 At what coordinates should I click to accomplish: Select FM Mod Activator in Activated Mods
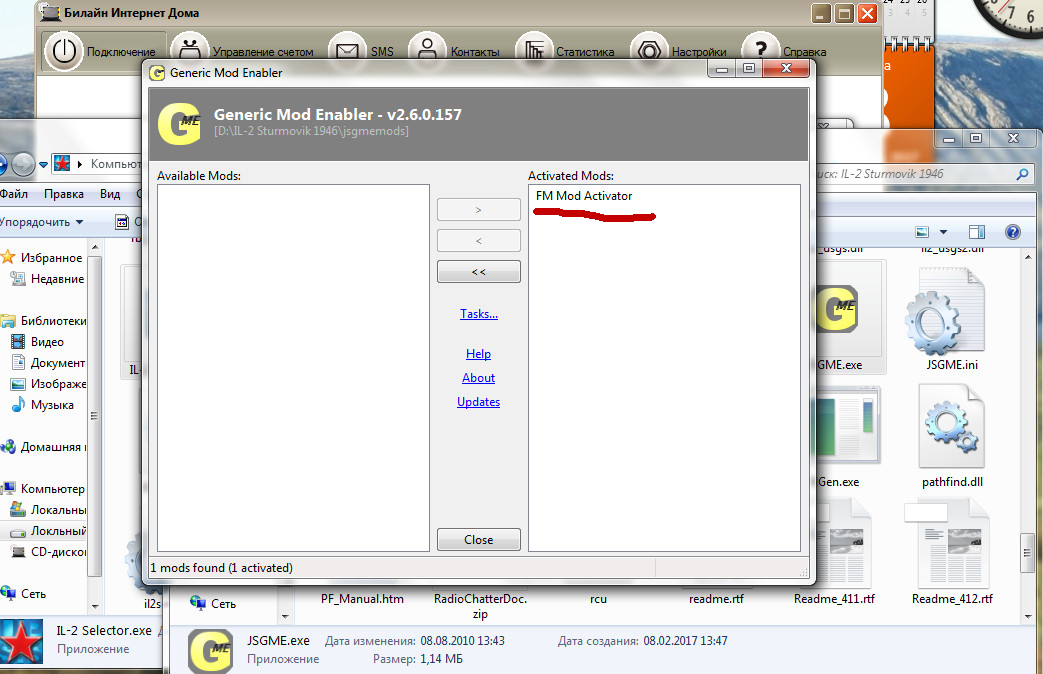(584, 196)
